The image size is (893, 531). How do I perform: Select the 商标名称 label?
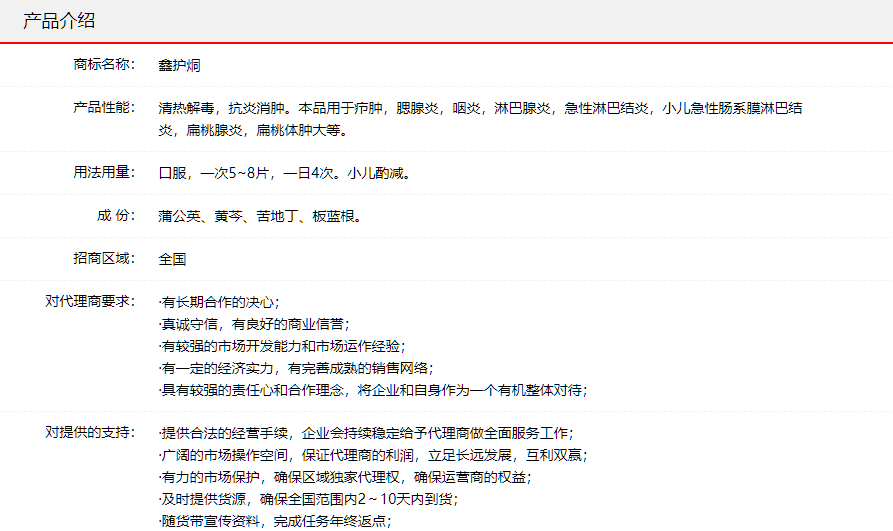(x=104, y=64)
